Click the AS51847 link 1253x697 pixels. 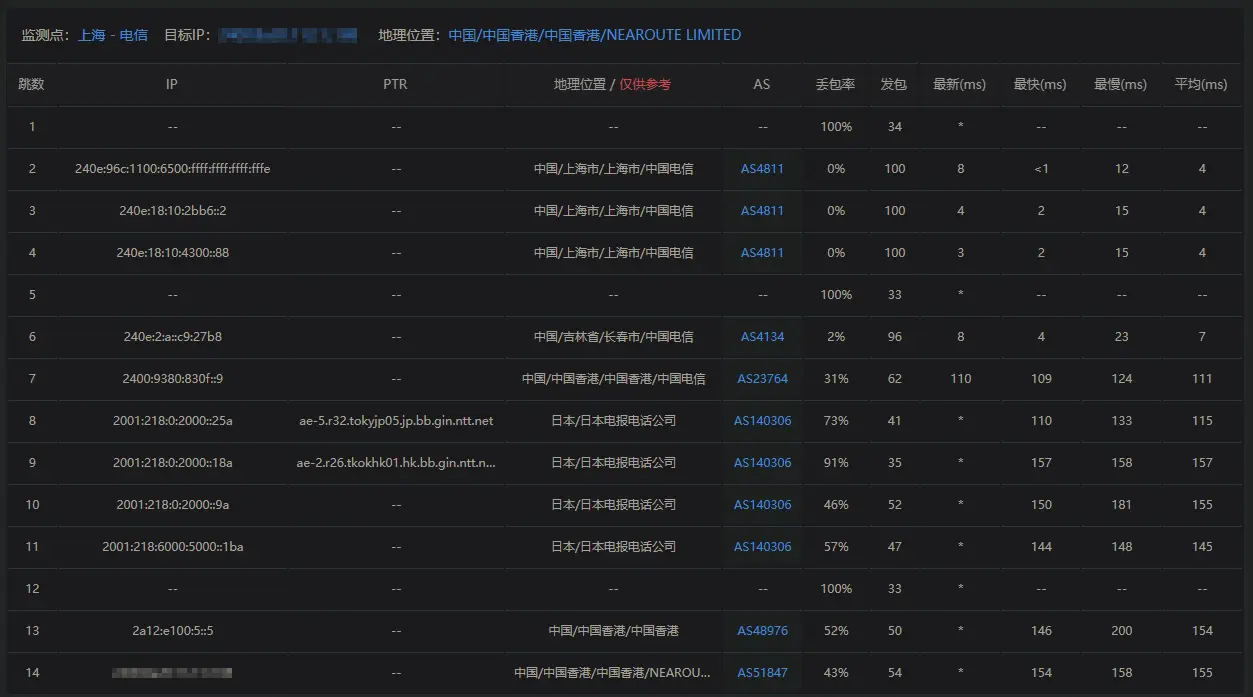[762, 673]
